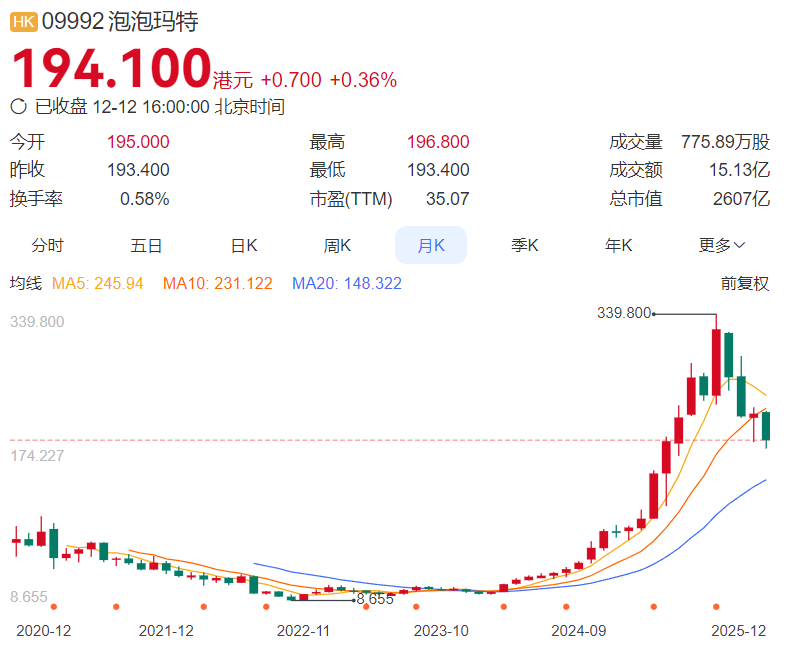Click the 前复权 adjustment option
785x656 pixels.
tap(744, 283)
